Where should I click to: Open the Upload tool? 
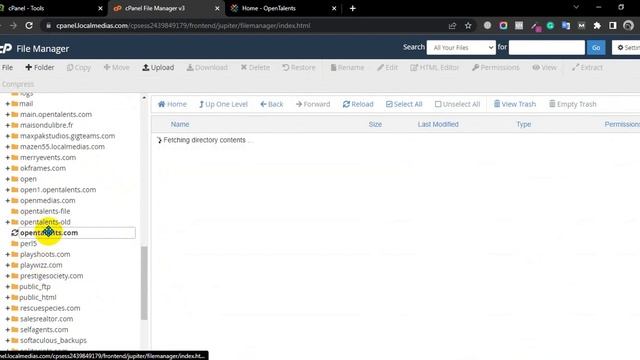point(158,67)
